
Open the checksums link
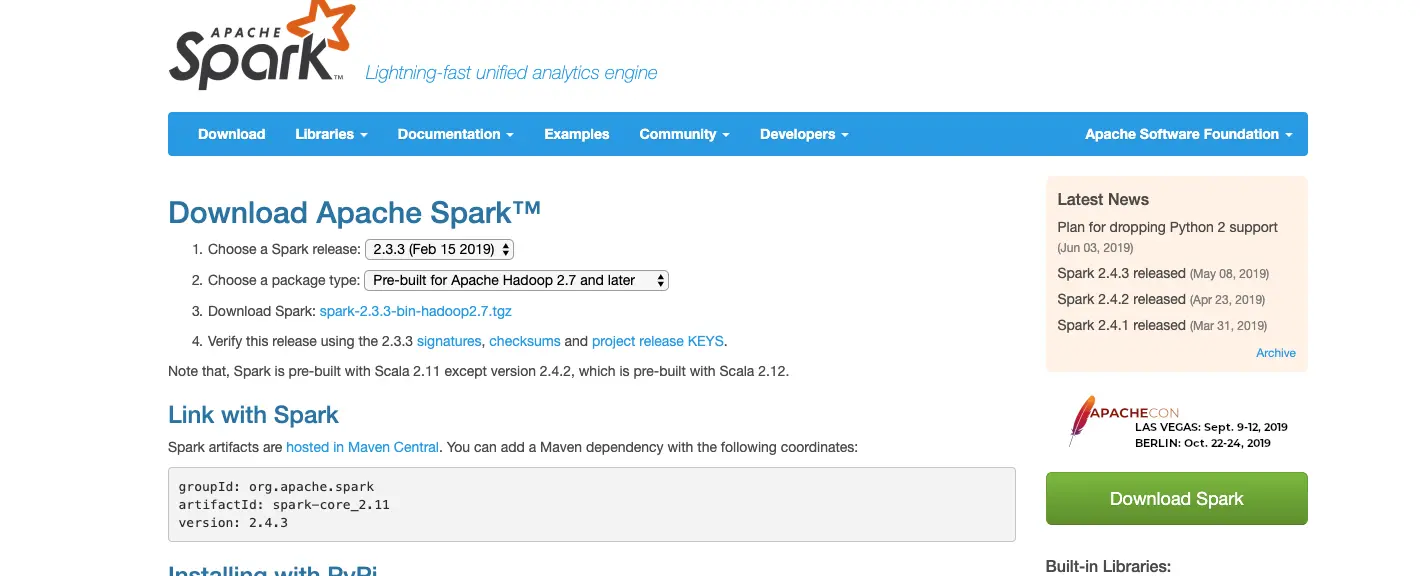(x=525, y=341)
